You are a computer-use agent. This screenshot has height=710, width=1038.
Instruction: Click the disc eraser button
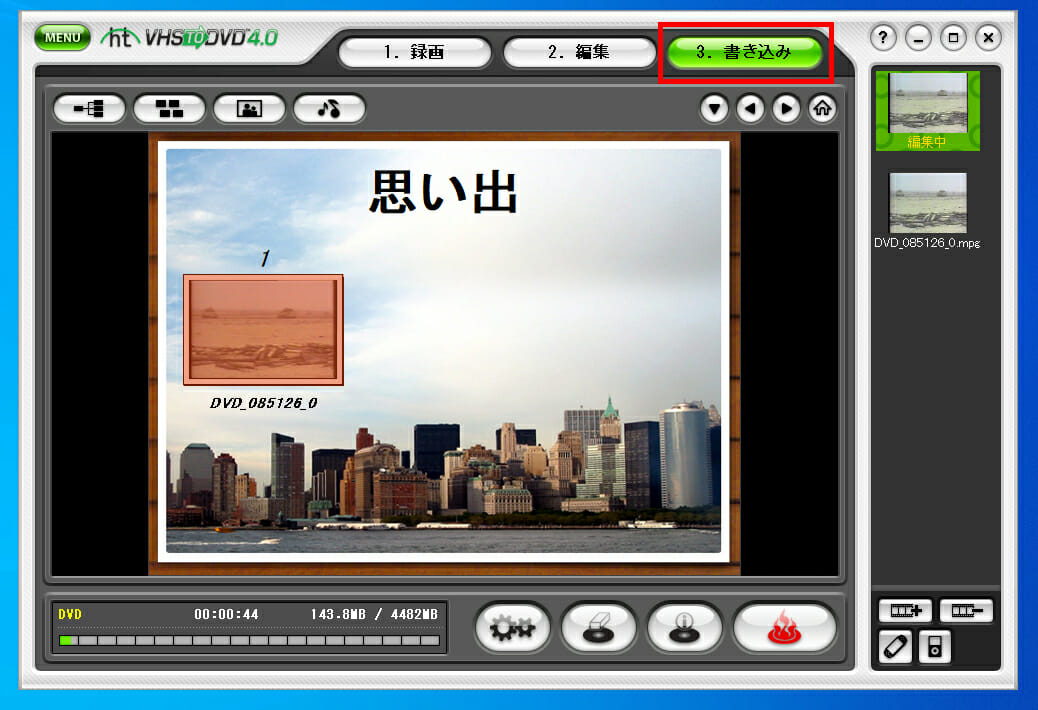click(598, 627)
